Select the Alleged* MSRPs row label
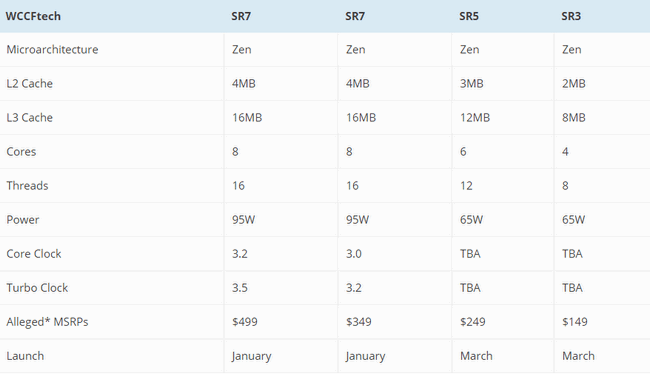This screenshot has height=374, width=650. pos(47,322)
